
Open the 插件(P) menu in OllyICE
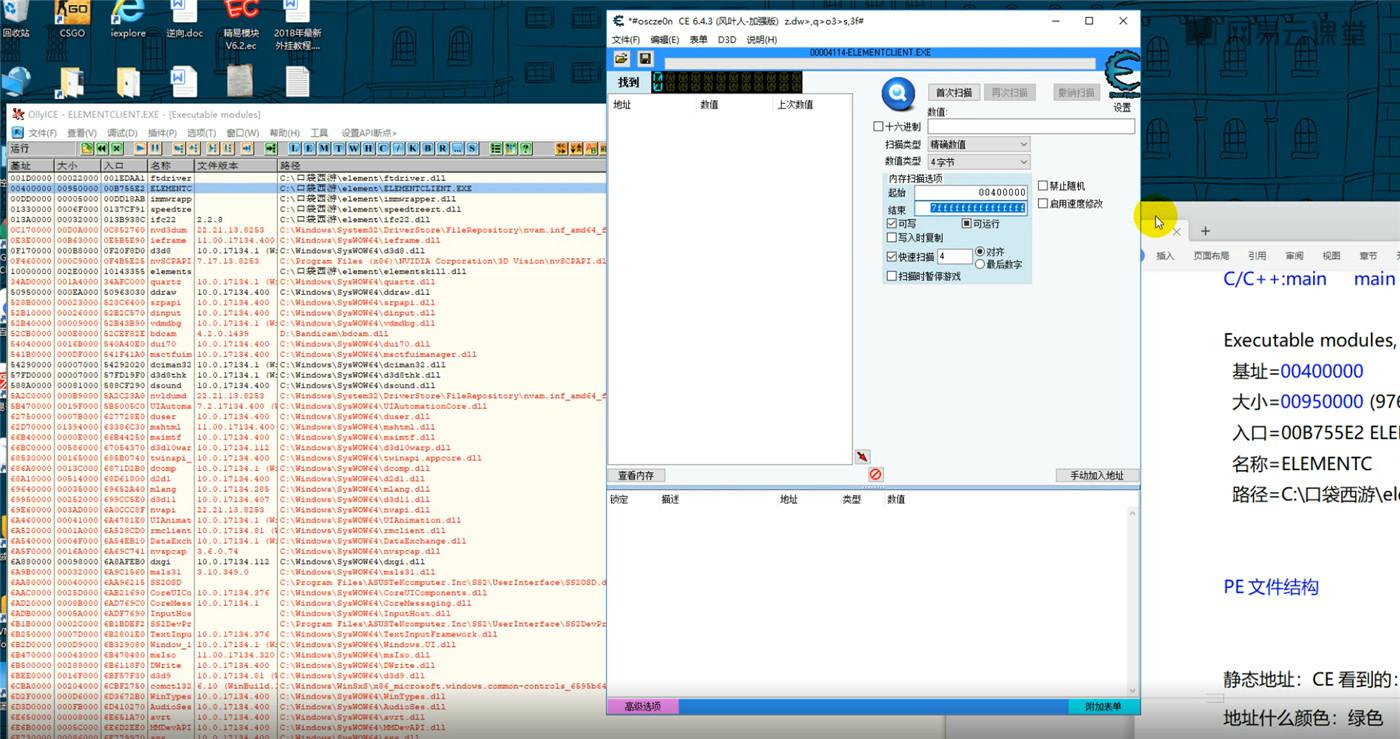point(162,133)
